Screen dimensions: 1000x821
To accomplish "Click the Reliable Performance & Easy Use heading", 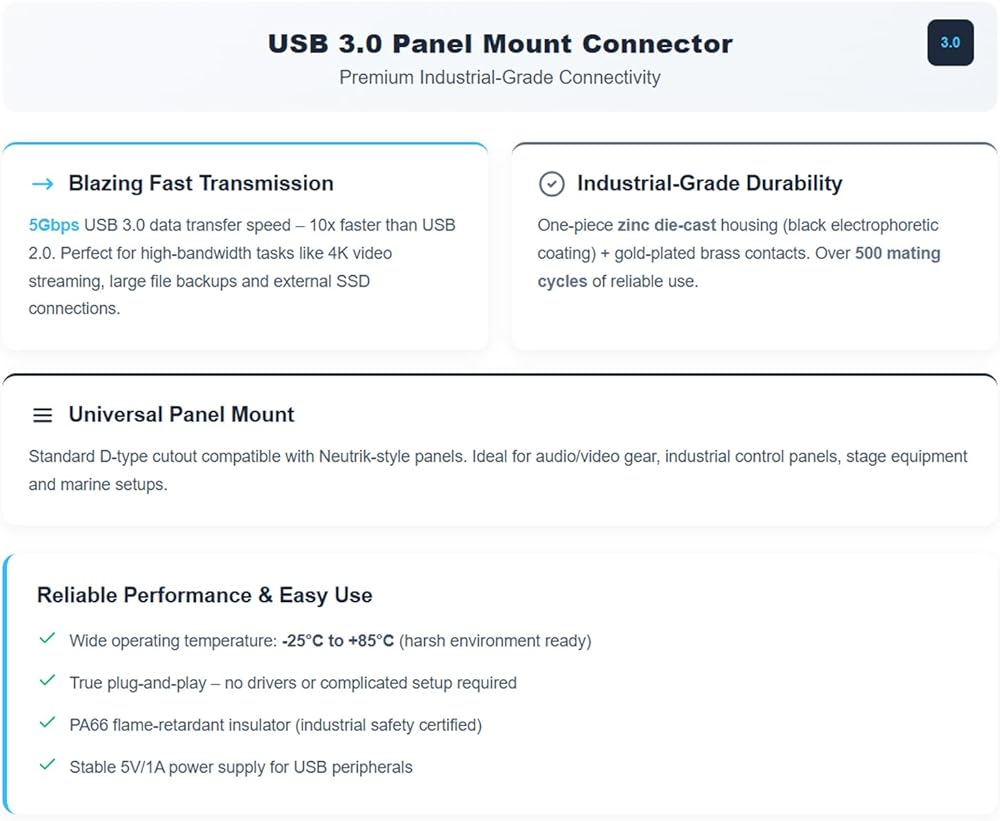I will tap(205, 595).
